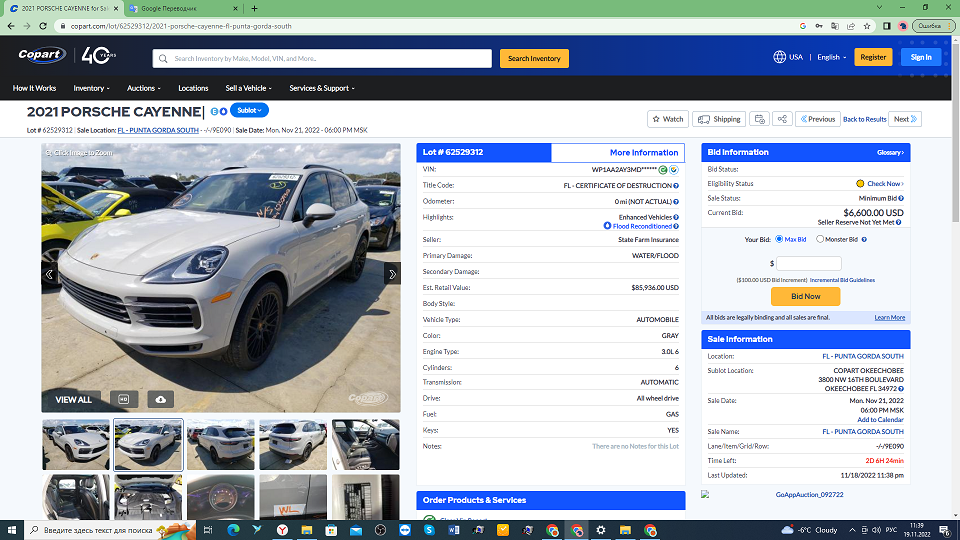The width and height of the screenshot is (960, 540).
Task: Open Enhanced Vehicles help icon
Action: click(676, 217)
